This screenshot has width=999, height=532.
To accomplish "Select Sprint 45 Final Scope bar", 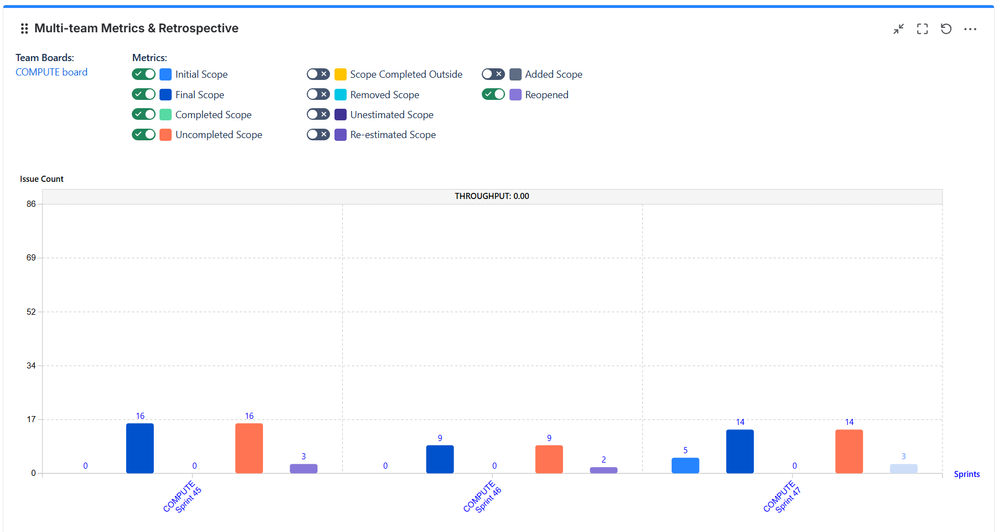I will [x=140, y=448].
